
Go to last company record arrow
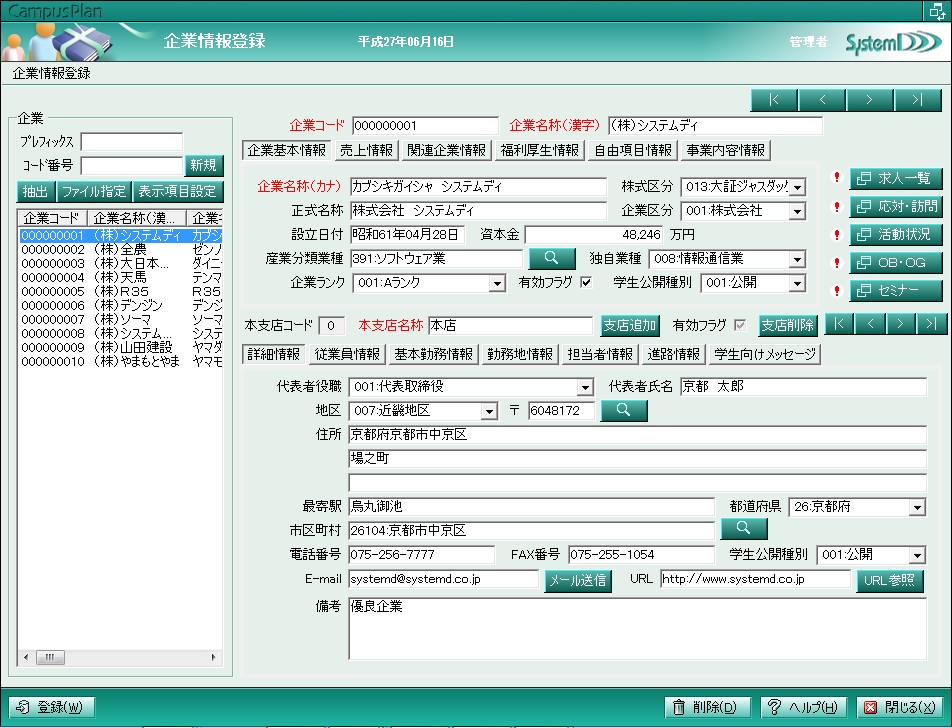[x=917, y=100]
